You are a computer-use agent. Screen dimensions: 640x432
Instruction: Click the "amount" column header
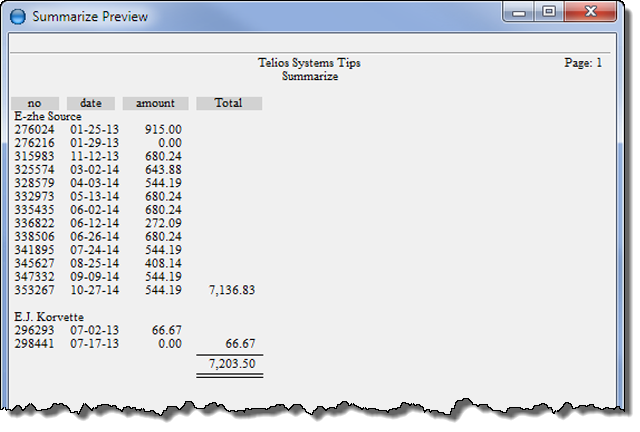pos(155,103)
